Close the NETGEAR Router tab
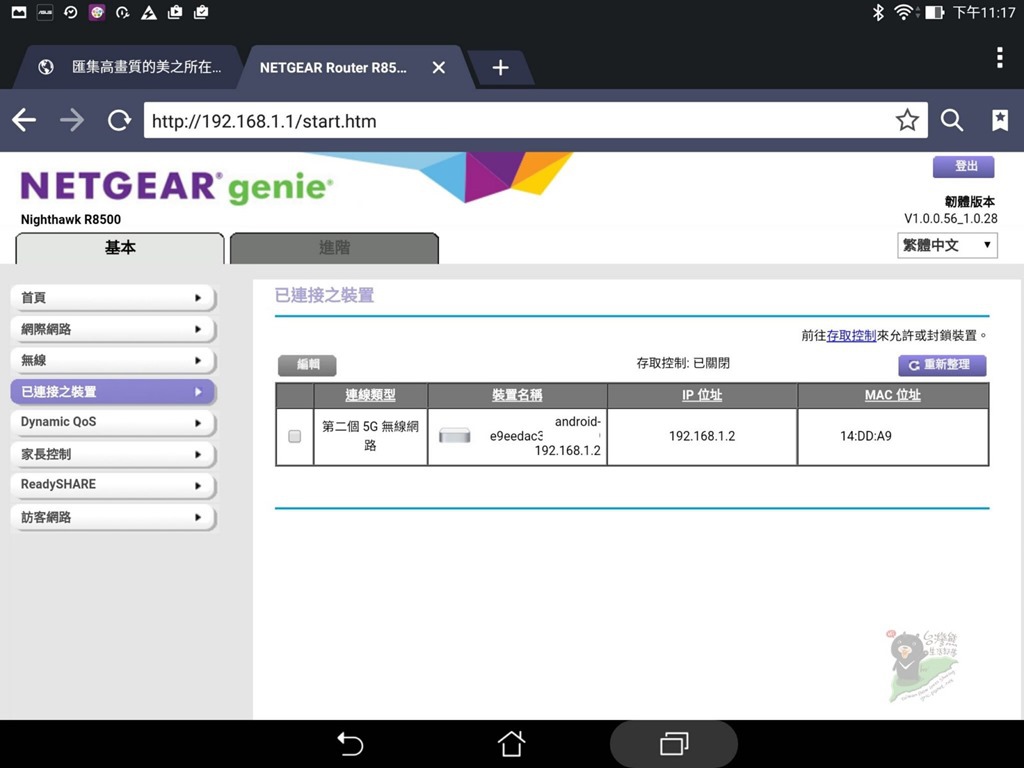The height and width of the screenshot is (768, 1024). (439, 67)
